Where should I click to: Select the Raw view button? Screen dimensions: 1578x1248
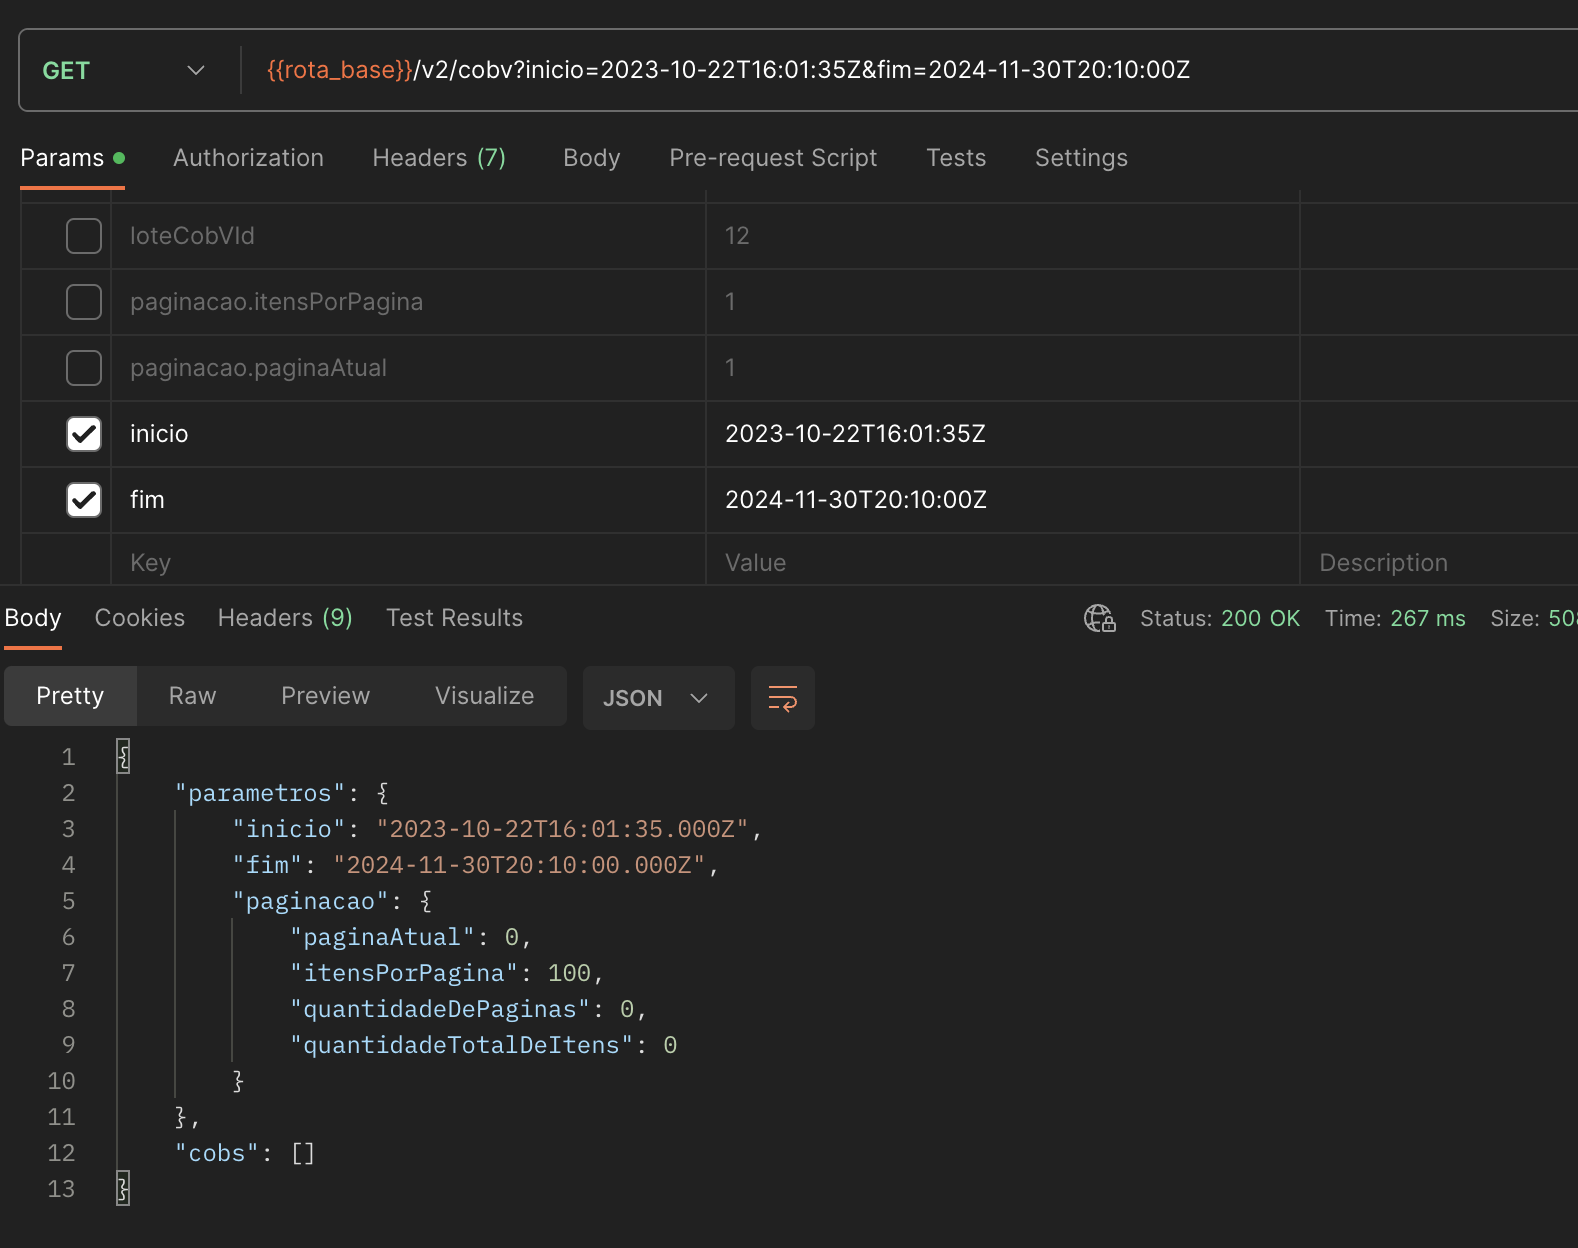192,696
